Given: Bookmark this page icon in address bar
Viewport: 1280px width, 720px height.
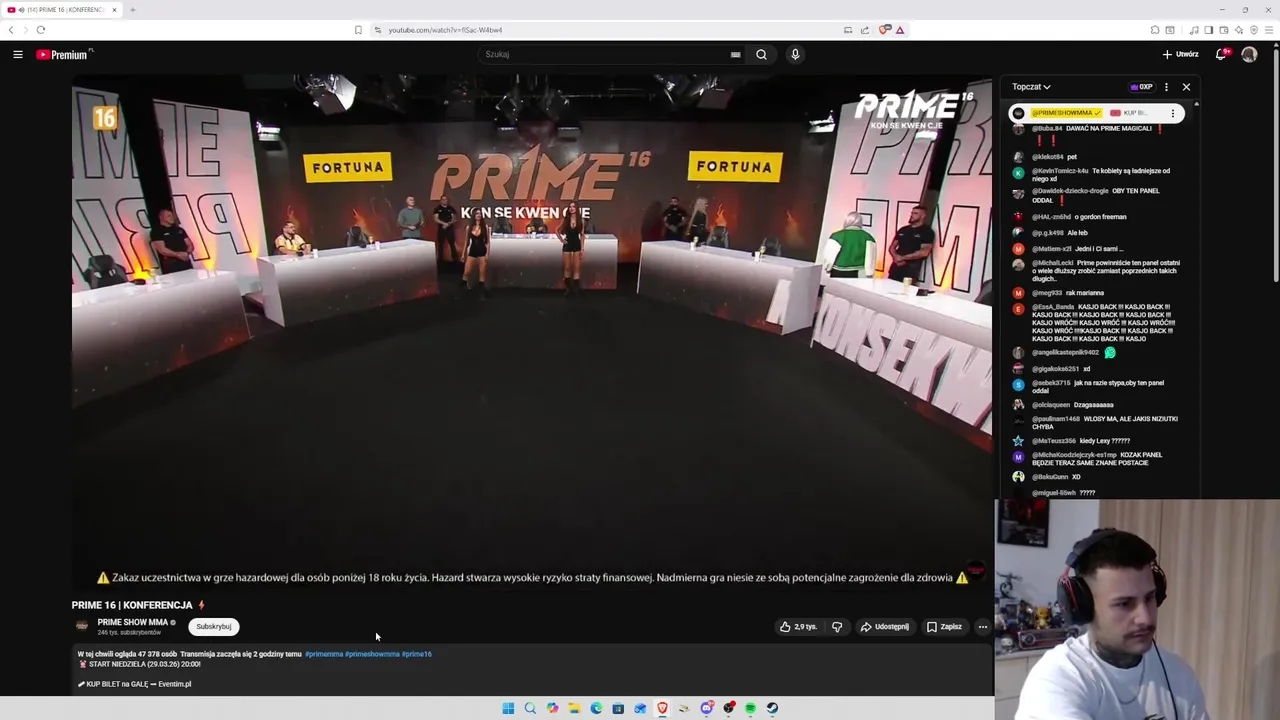Looking at the screenshot, I should (x=358, y=30).
